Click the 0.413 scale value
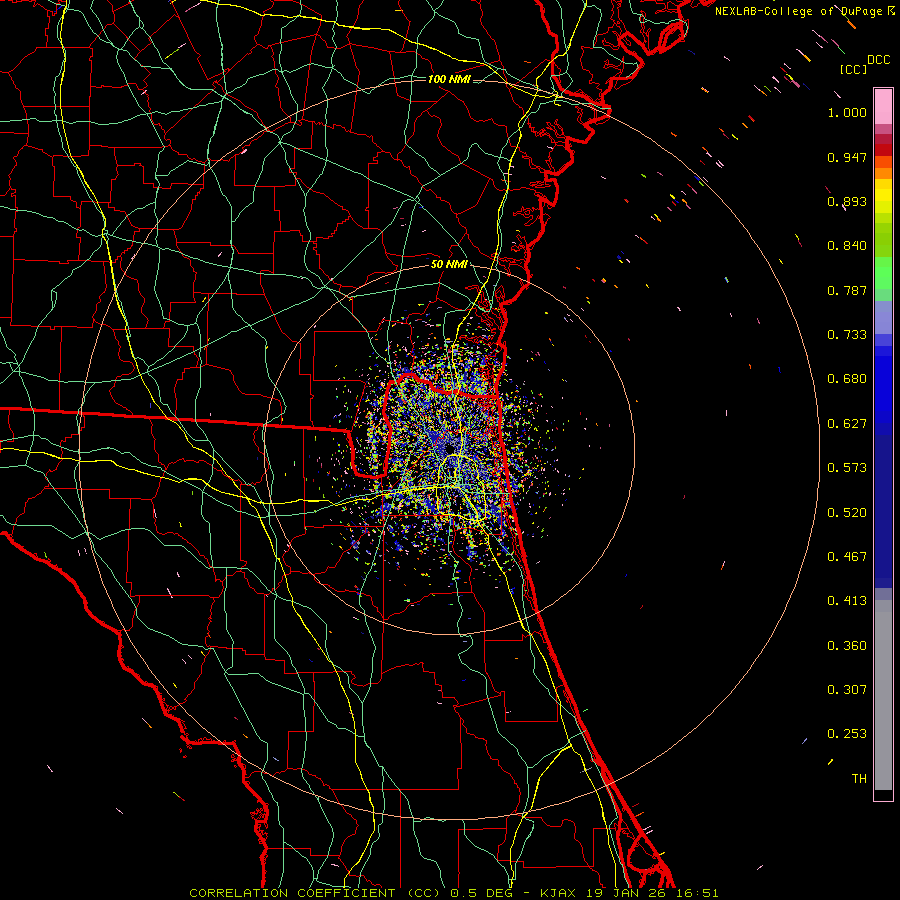The width and height of the screenshot is (900, 900). click(847, 601)
